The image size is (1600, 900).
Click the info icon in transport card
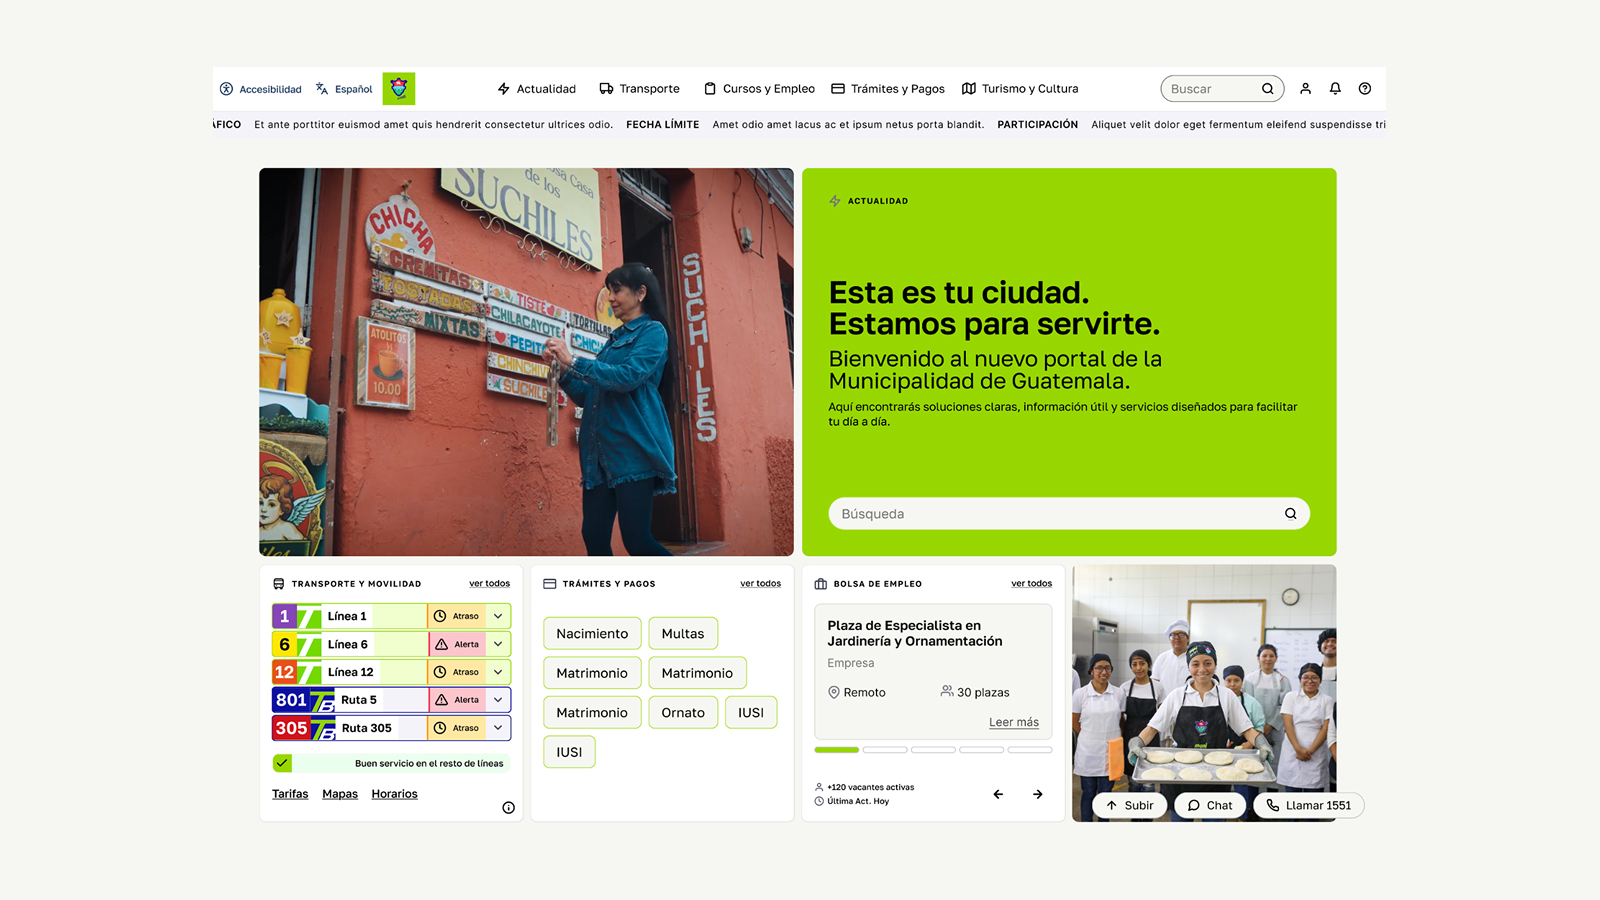tap(508, 808)
